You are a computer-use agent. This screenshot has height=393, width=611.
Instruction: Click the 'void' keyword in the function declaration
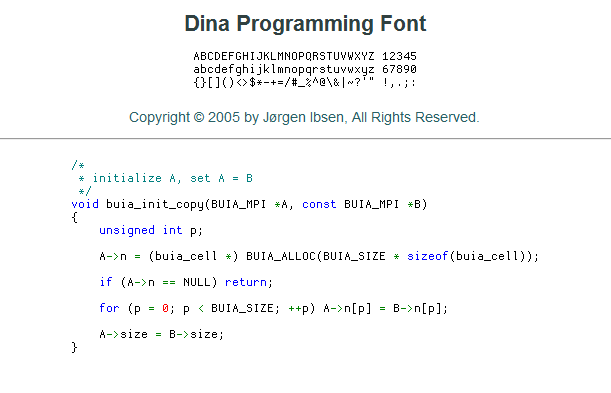85,204
